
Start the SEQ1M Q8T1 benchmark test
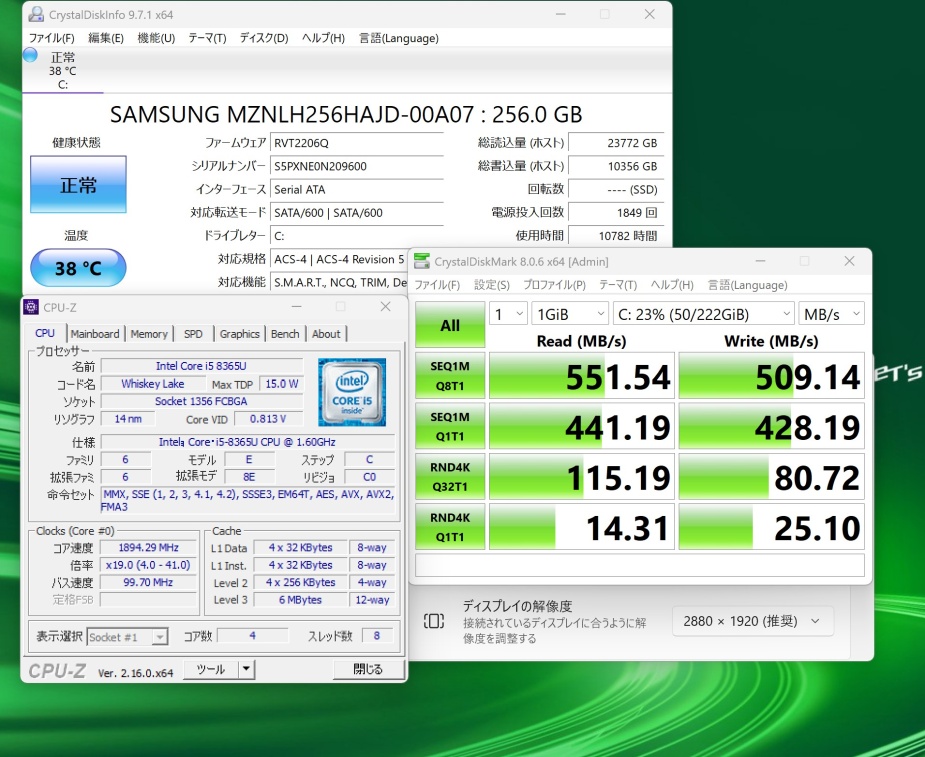[450, 375]
